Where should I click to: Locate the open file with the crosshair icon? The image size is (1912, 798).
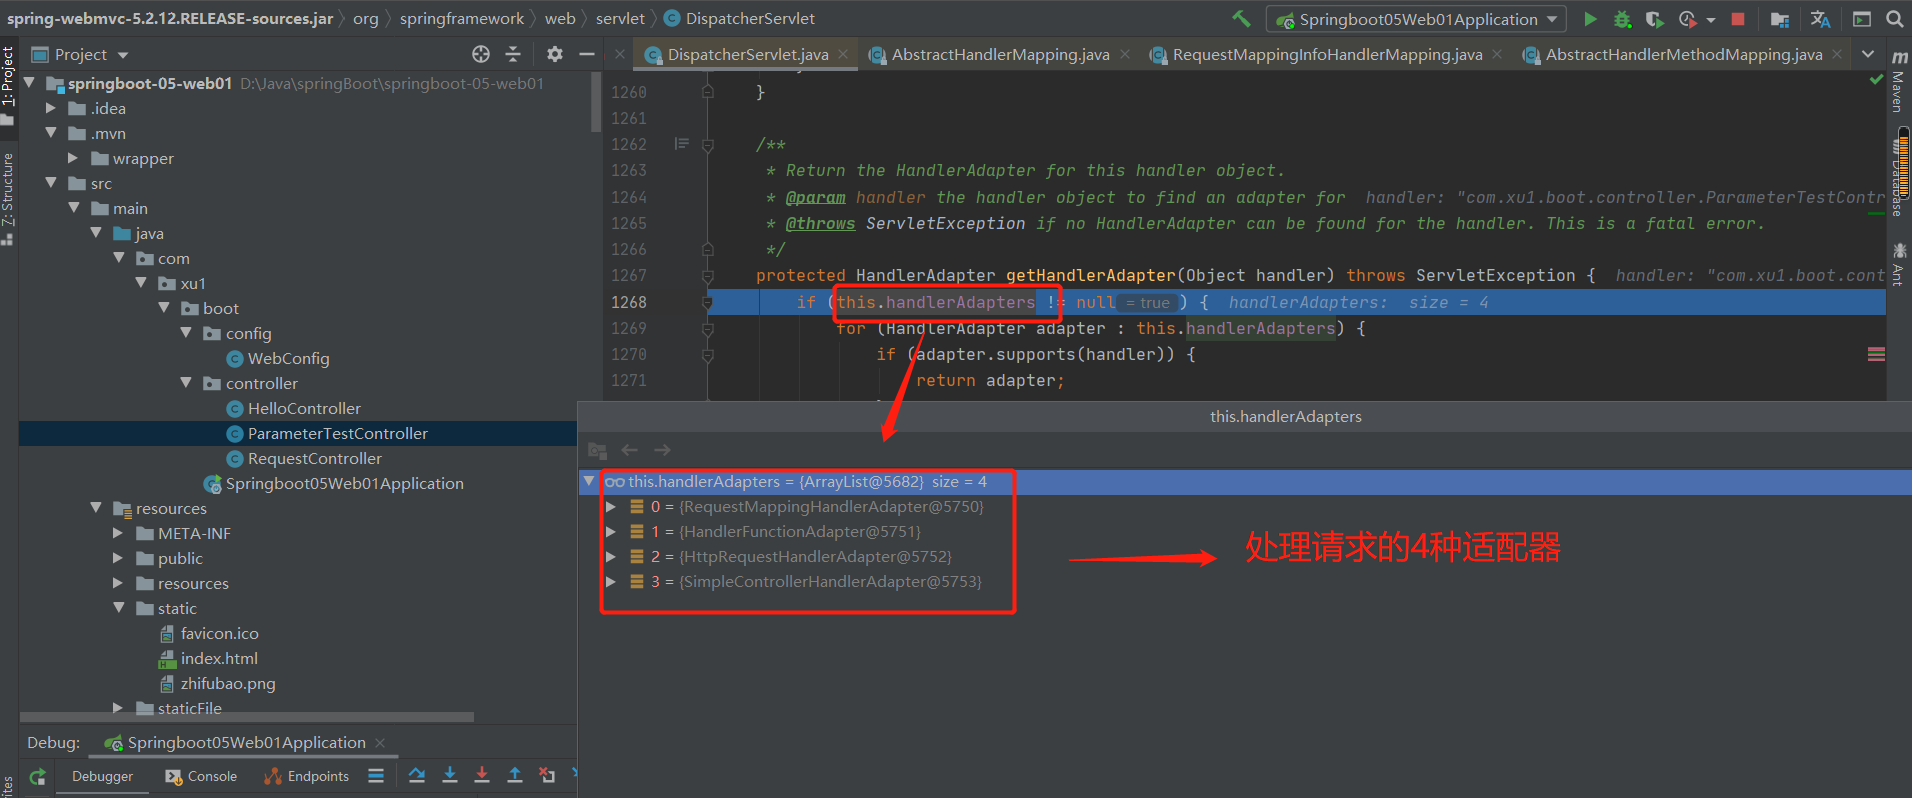pos(481,54)
